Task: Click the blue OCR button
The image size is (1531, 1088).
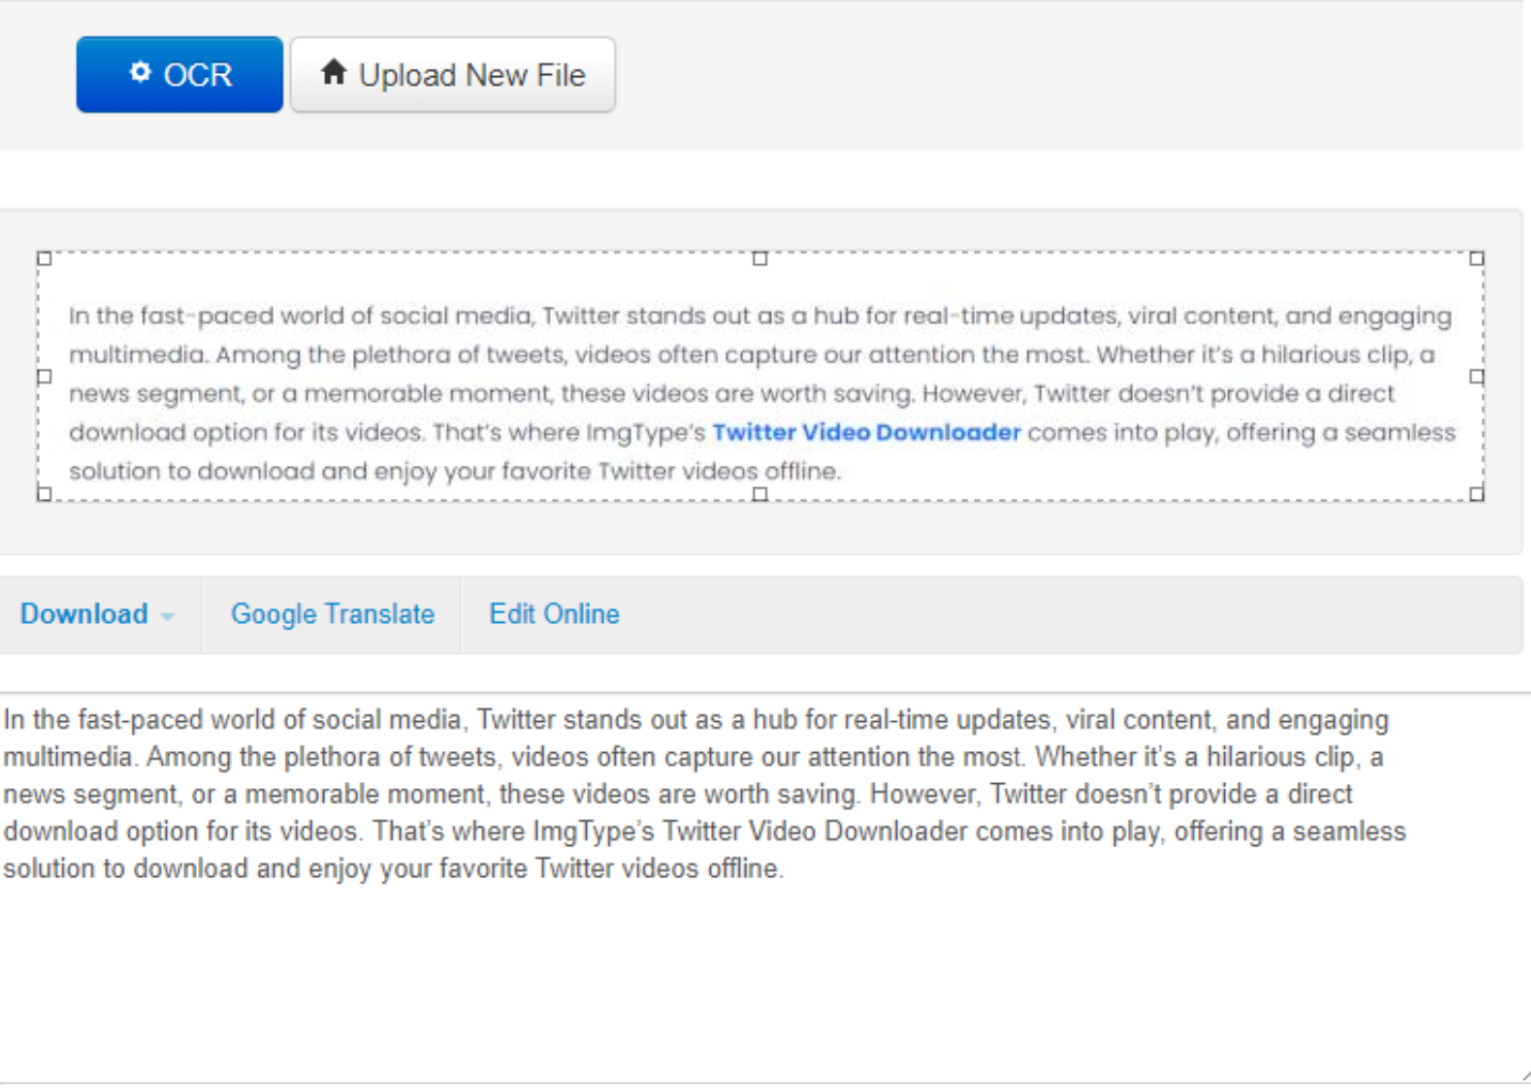Action: (180, 75)
